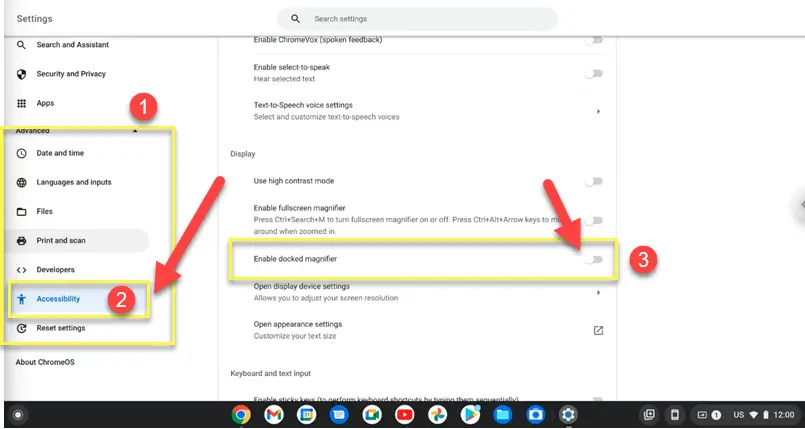
Task: Click 'Open appearance settings' text
Action: coord(298,324)
